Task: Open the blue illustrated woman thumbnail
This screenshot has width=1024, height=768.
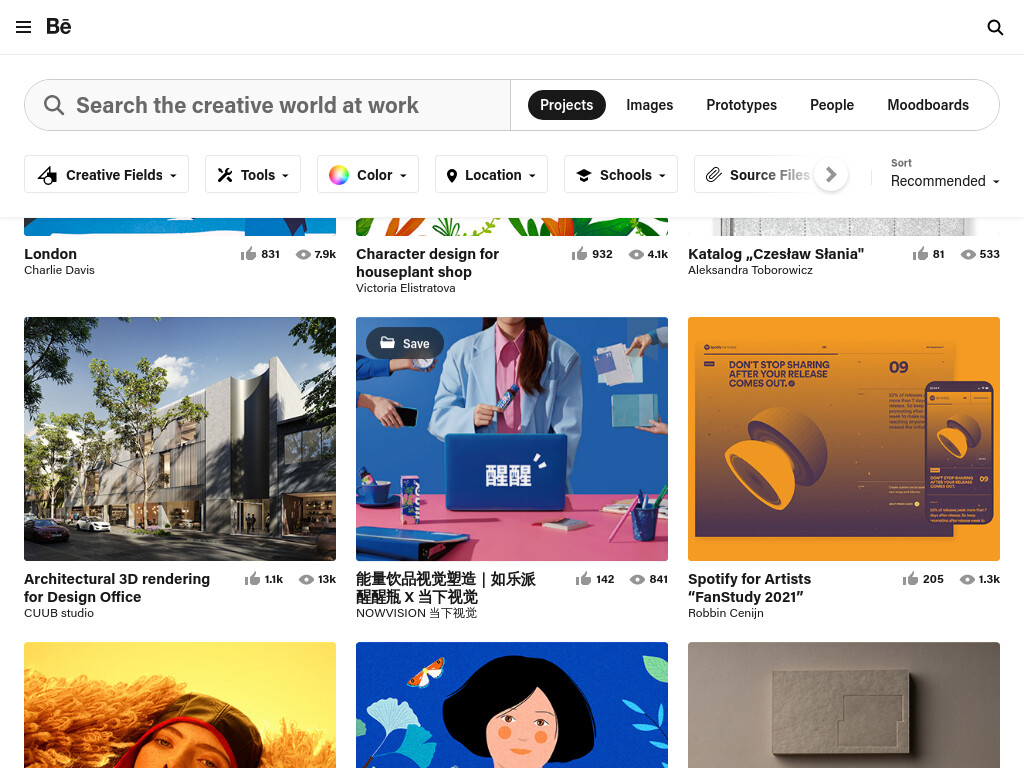Action: pos(512,705)
